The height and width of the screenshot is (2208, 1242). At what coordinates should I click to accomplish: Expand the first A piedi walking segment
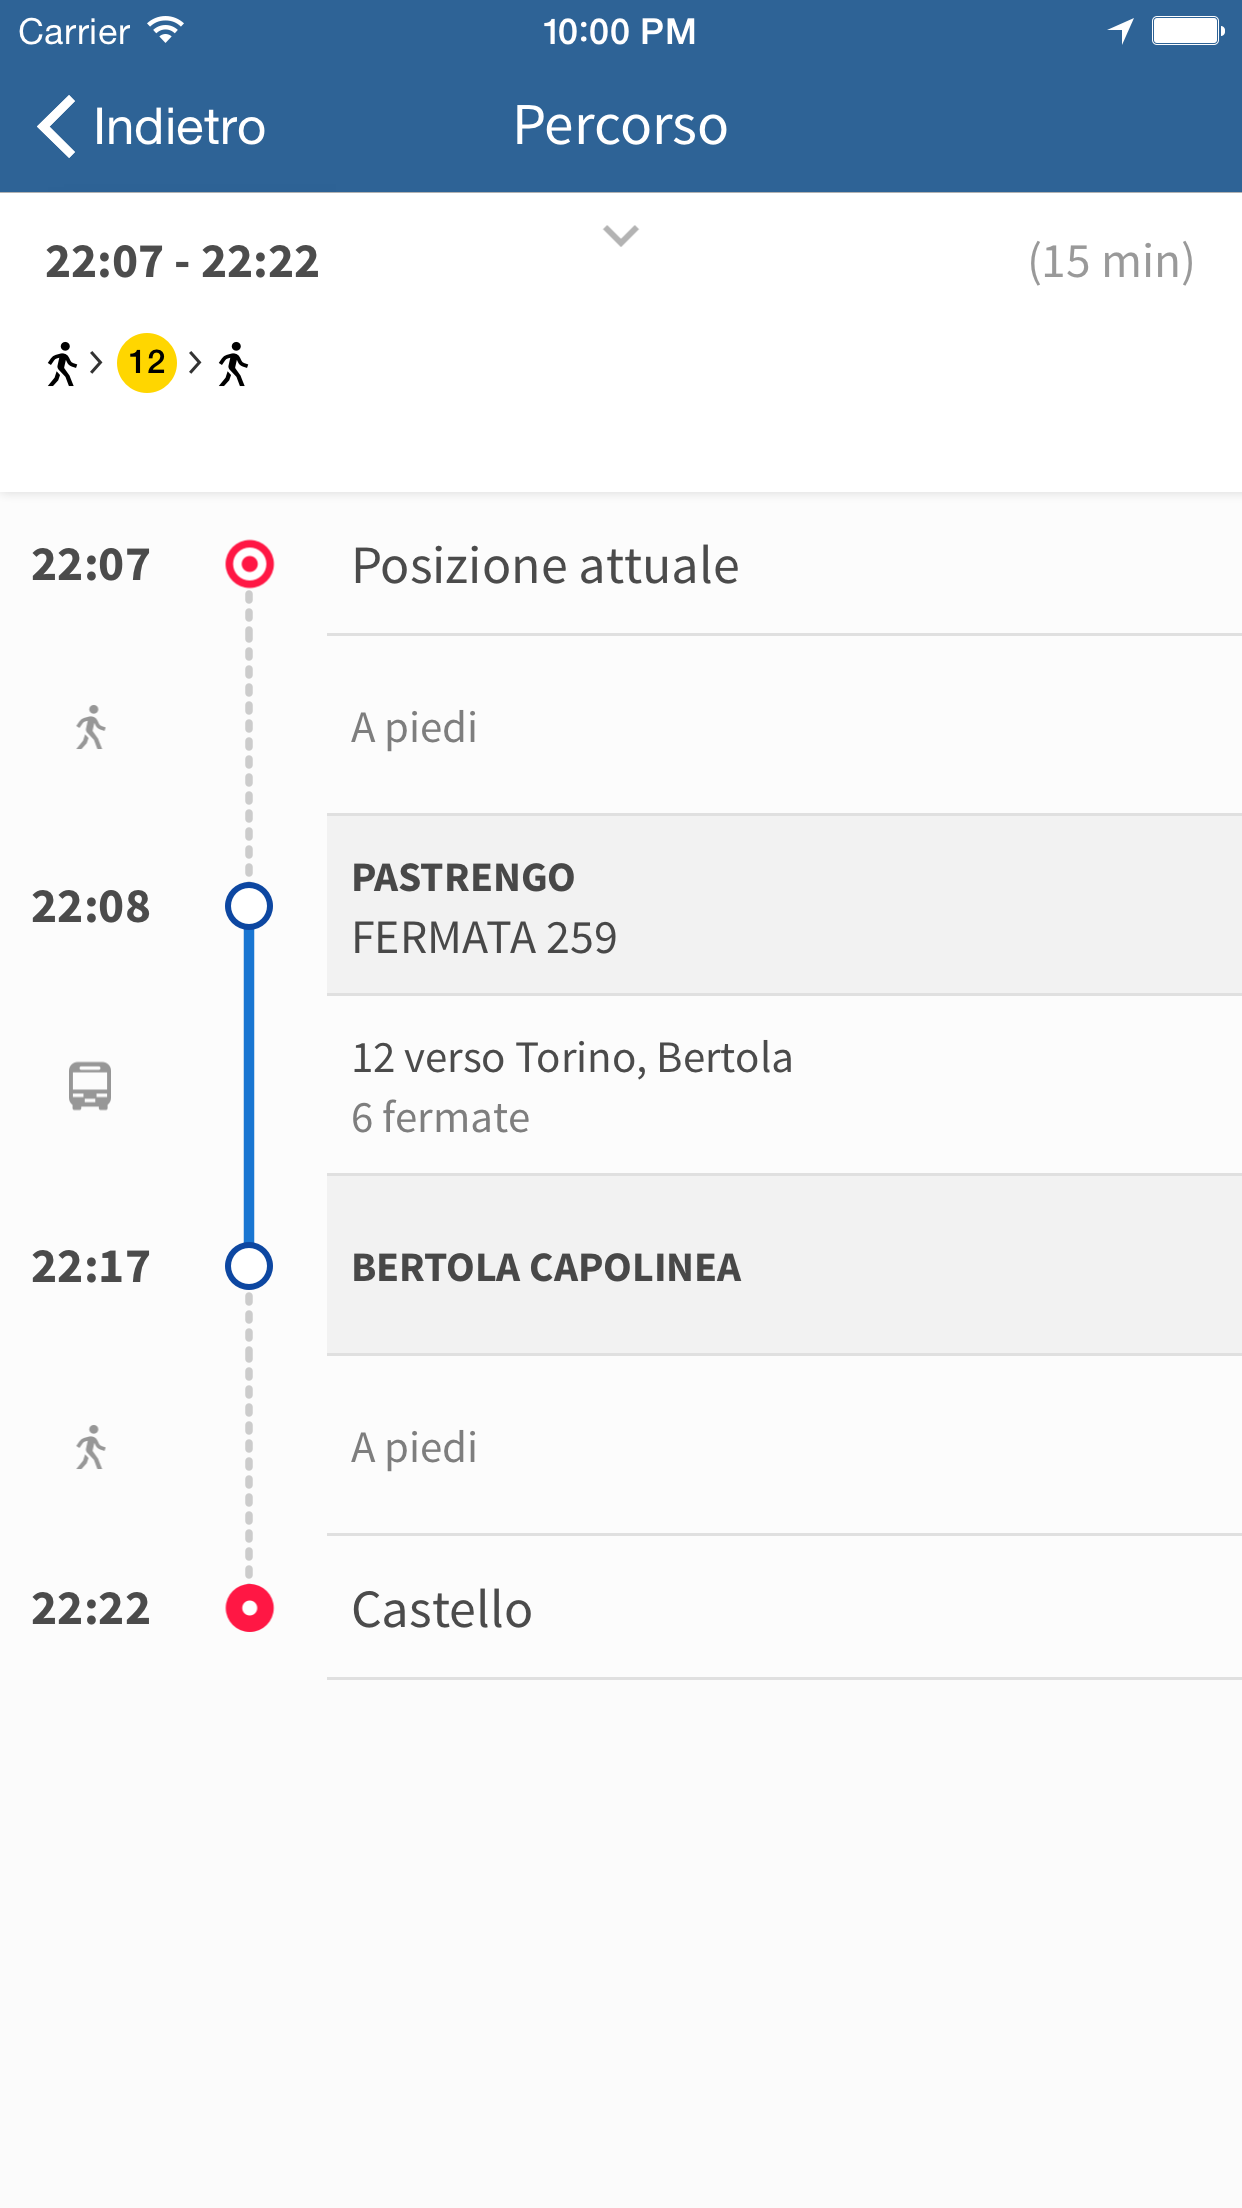[x=414, y=727]
